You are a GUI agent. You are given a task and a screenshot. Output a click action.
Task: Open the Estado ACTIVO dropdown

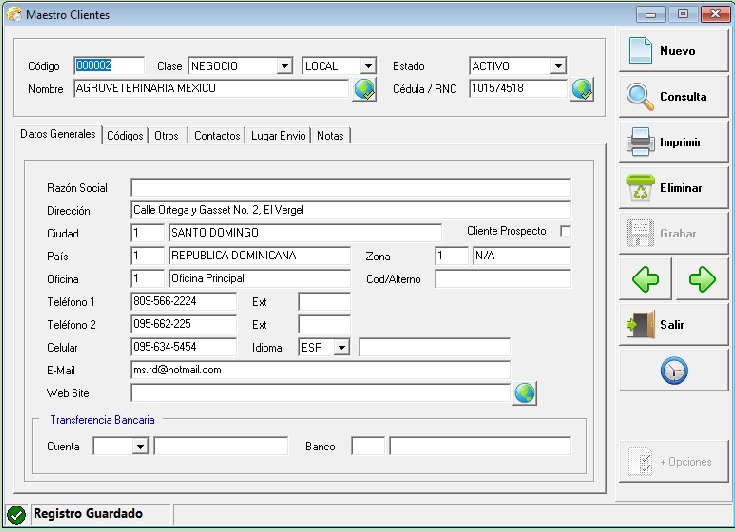558,66
